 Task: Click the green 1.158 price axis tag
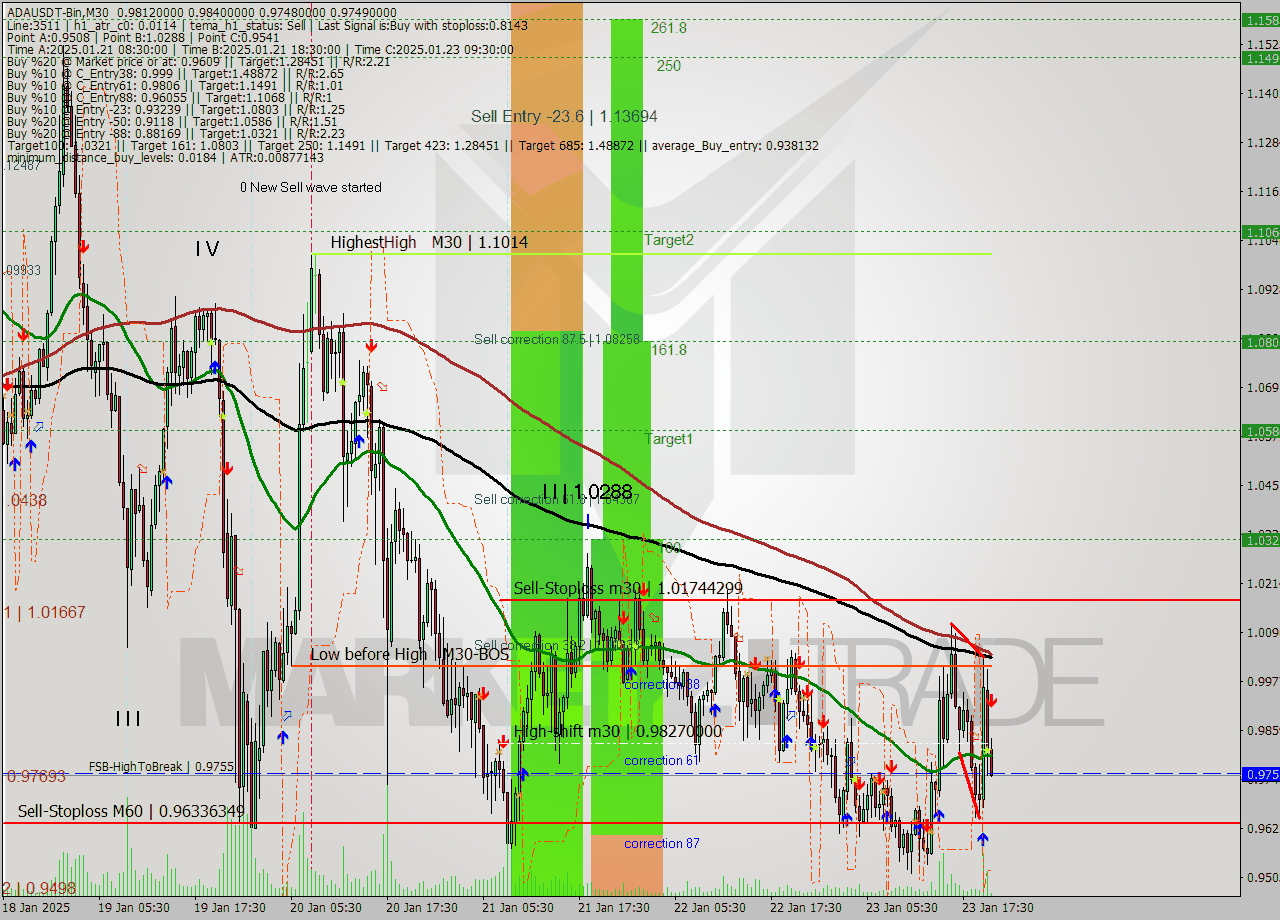(x=1260, y=19)
